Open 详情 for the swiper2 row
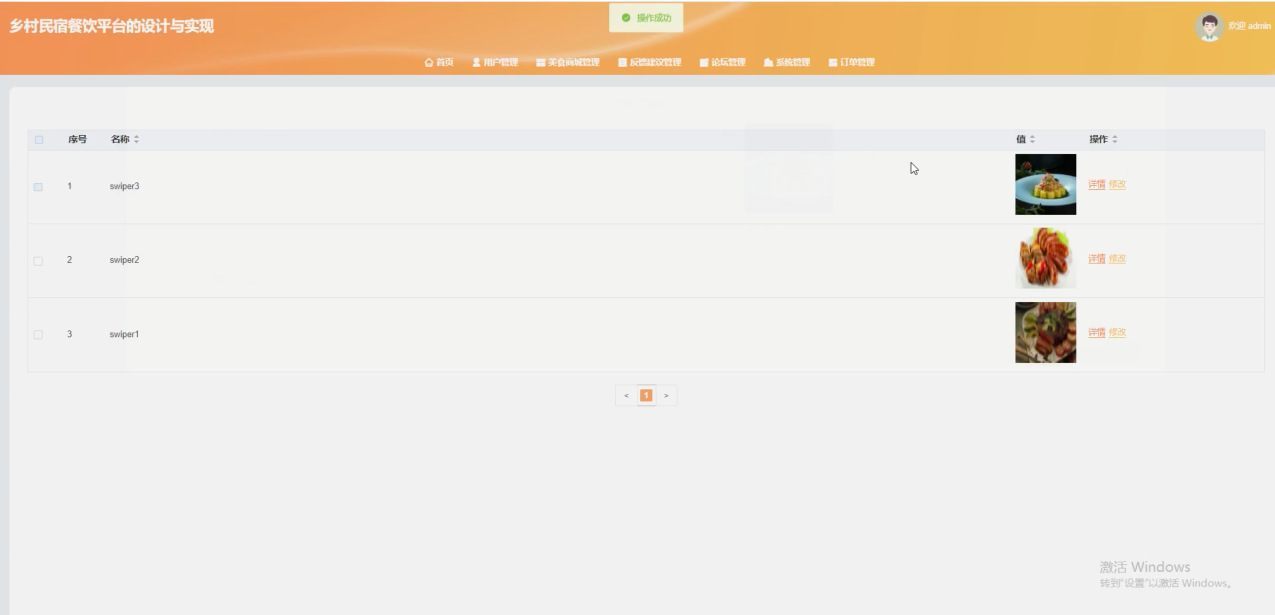The width and height of the screenshot is (1275, 615). pos(1097,259)
